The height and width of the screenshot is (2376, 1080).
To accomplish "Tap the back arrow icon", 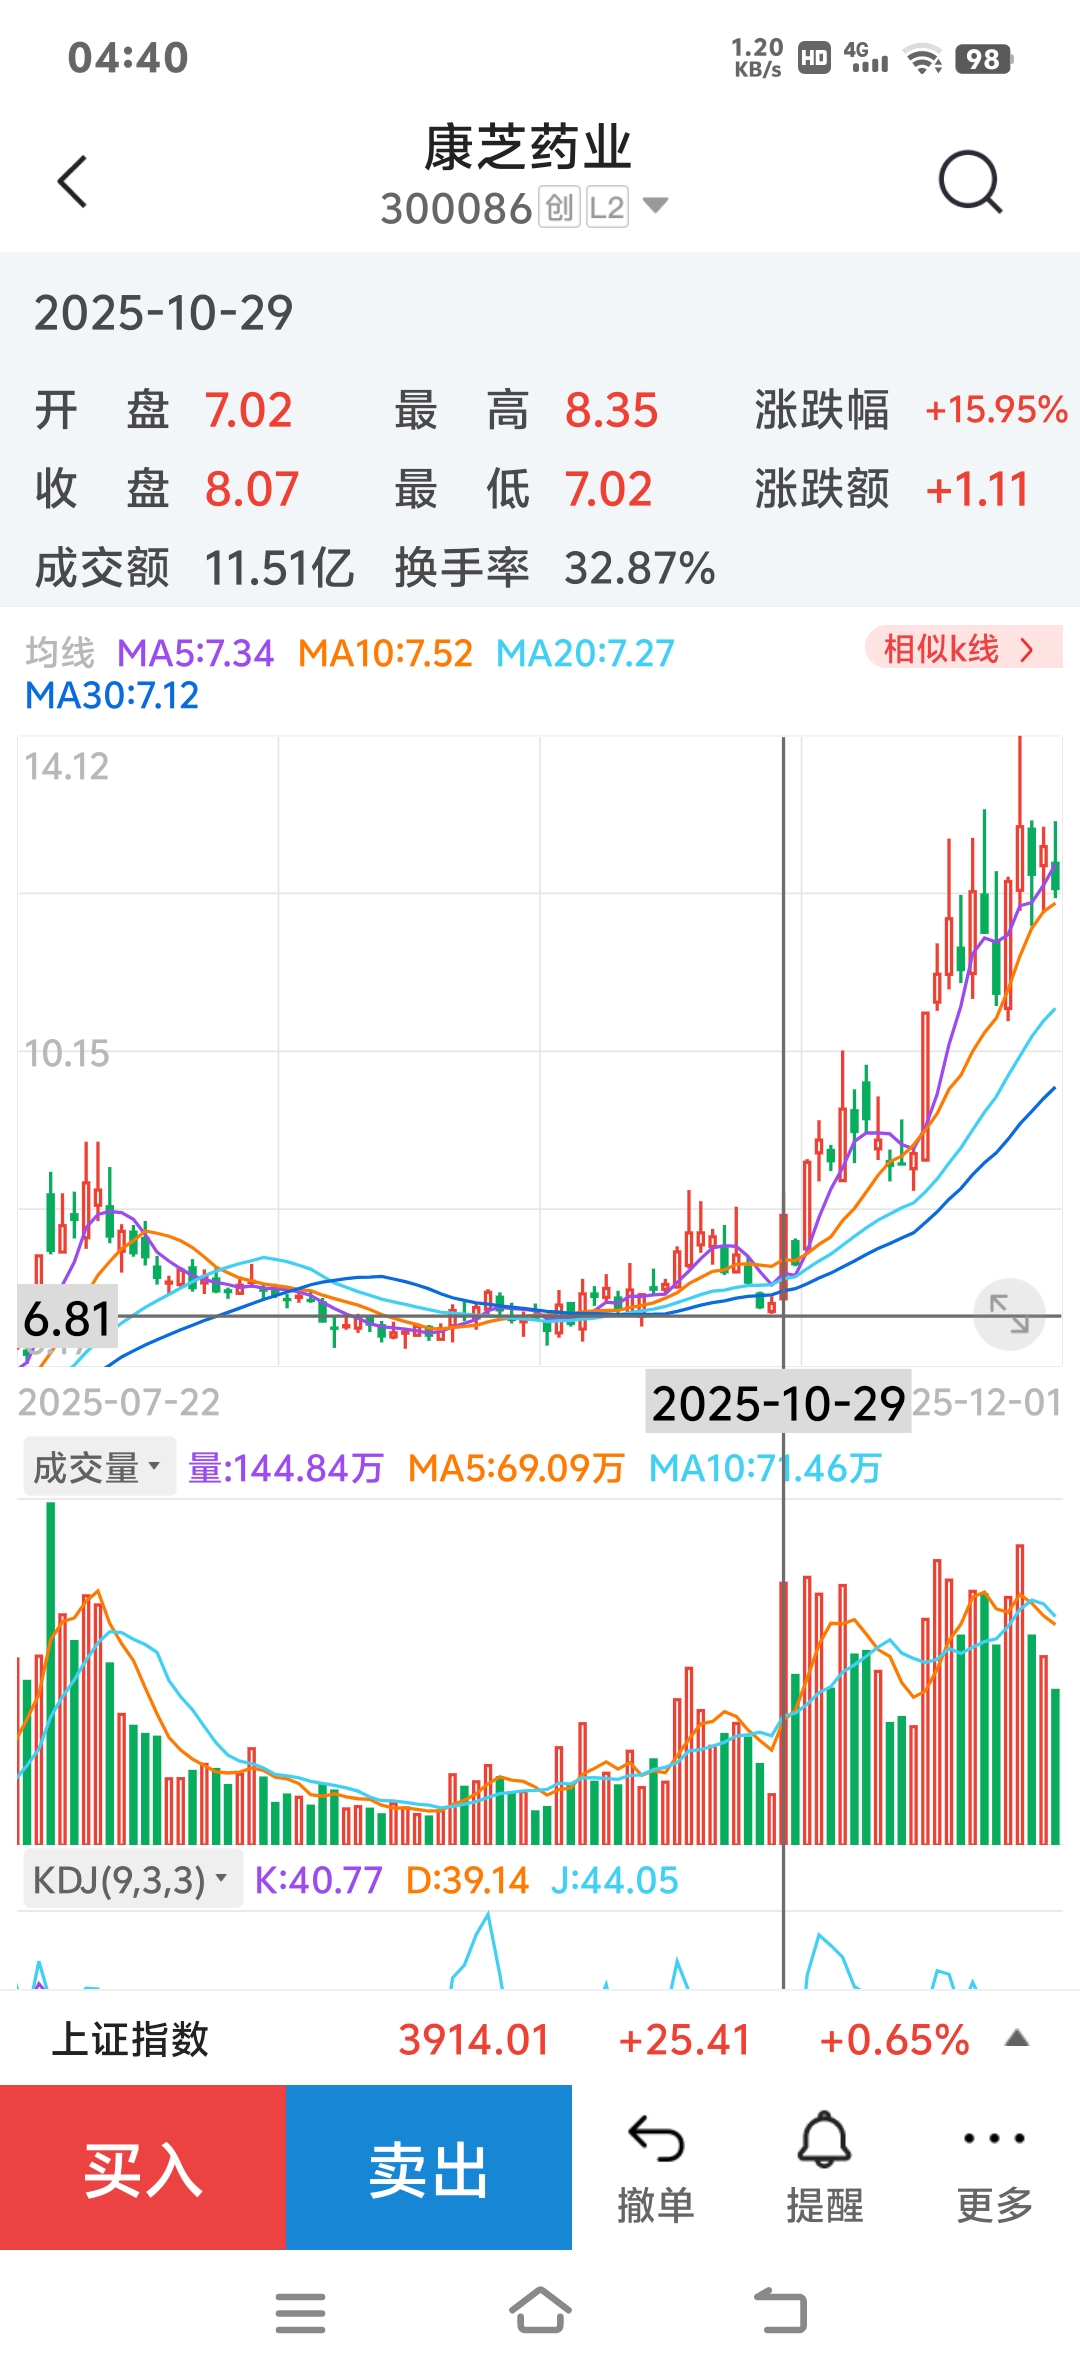I will pos(73,182).
